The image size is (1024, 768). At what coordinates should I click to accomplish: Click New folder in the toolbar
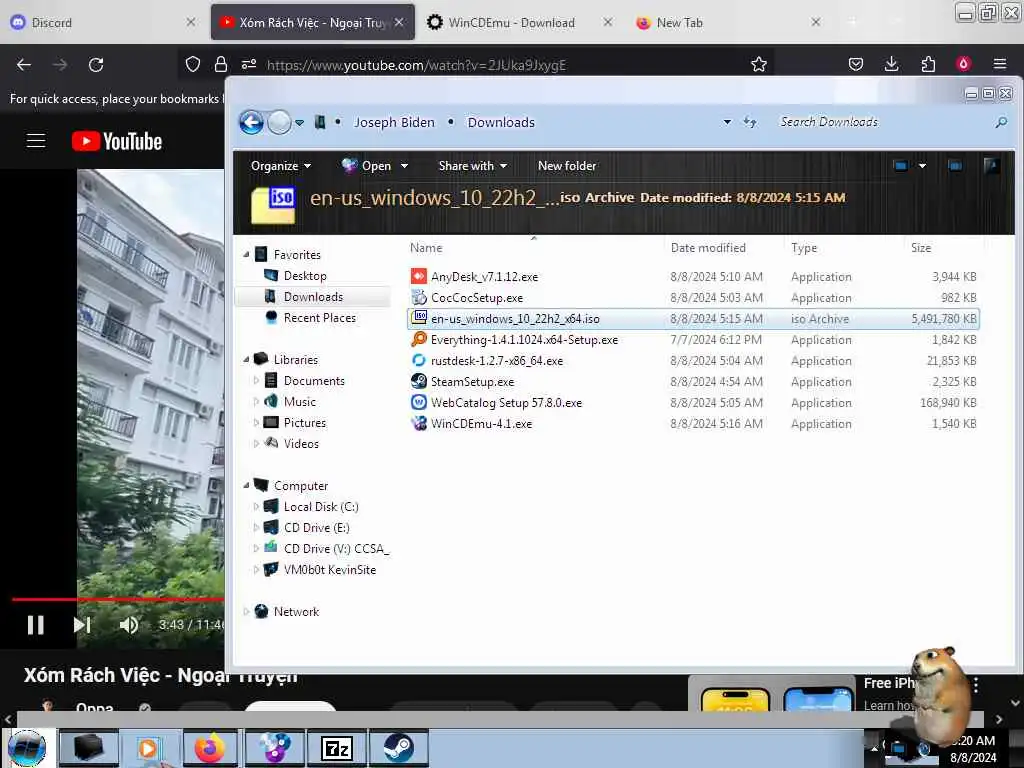(x=567, y=166)
